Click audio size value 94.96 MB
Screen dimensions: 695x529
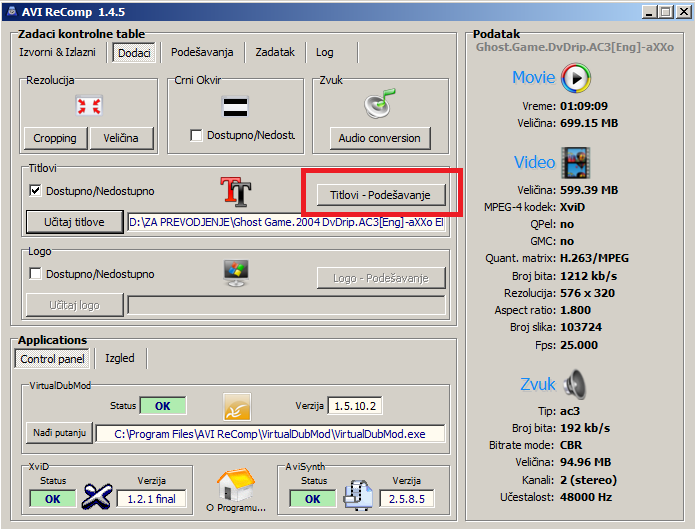click(586, 462)
